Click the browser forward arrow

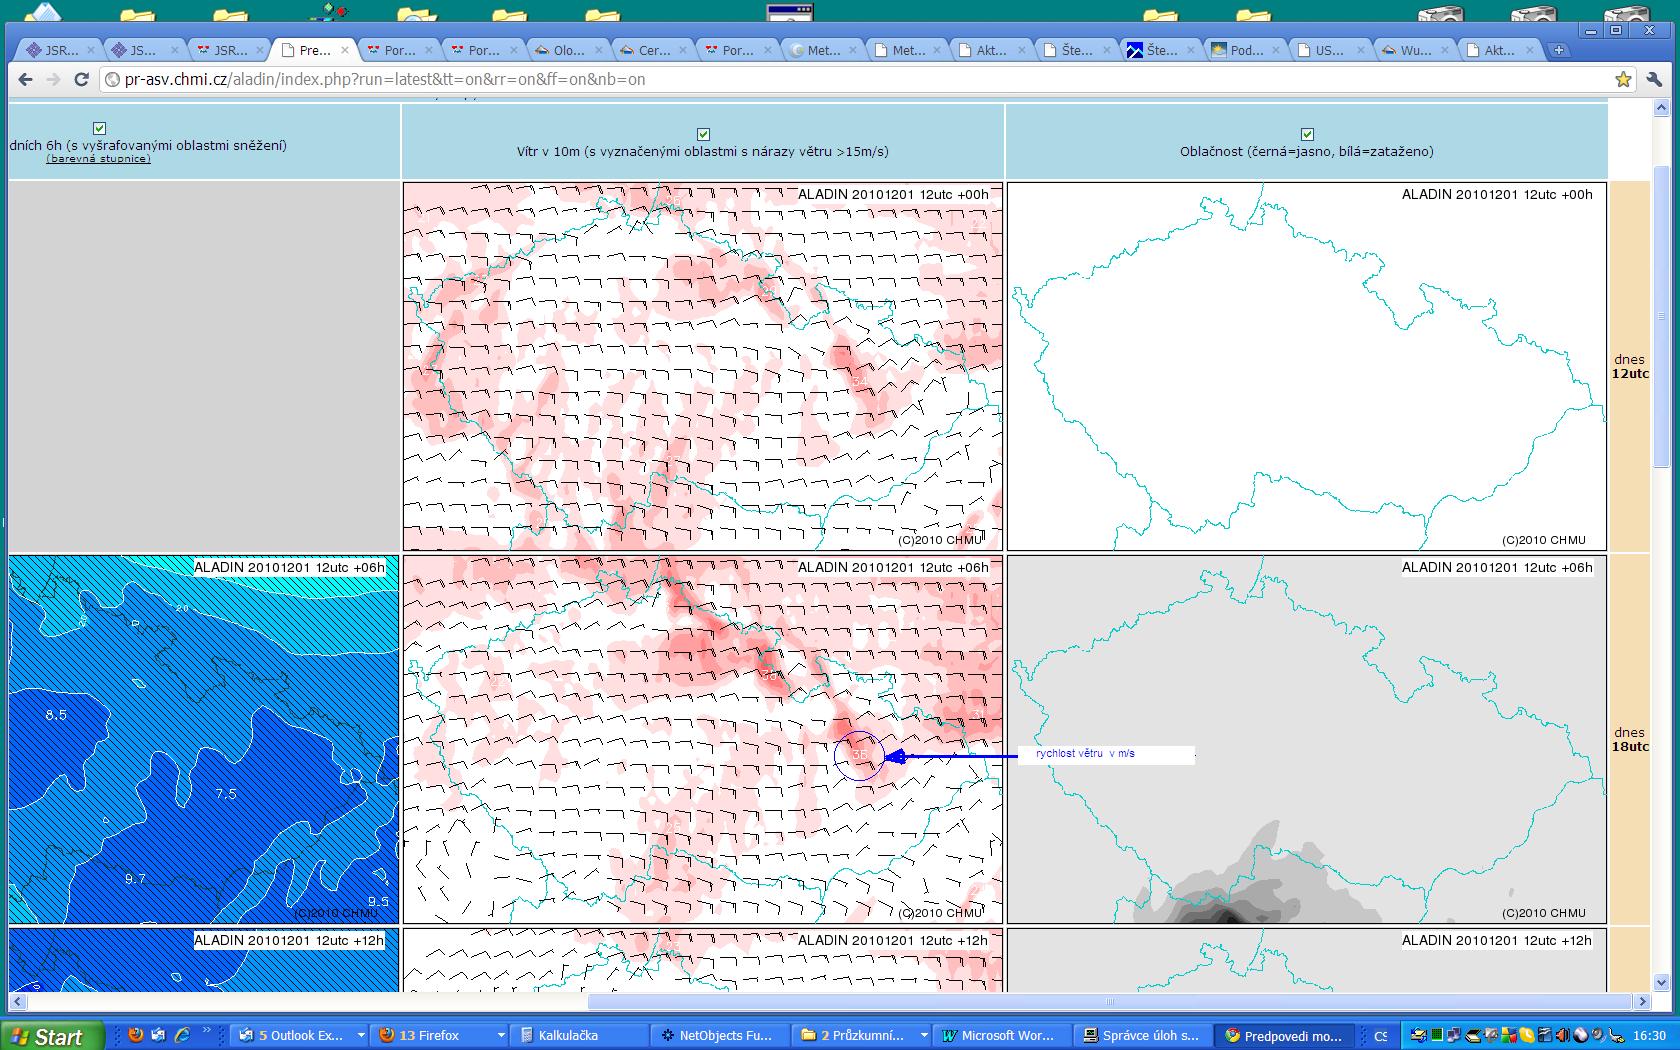[x=53, y=80]
